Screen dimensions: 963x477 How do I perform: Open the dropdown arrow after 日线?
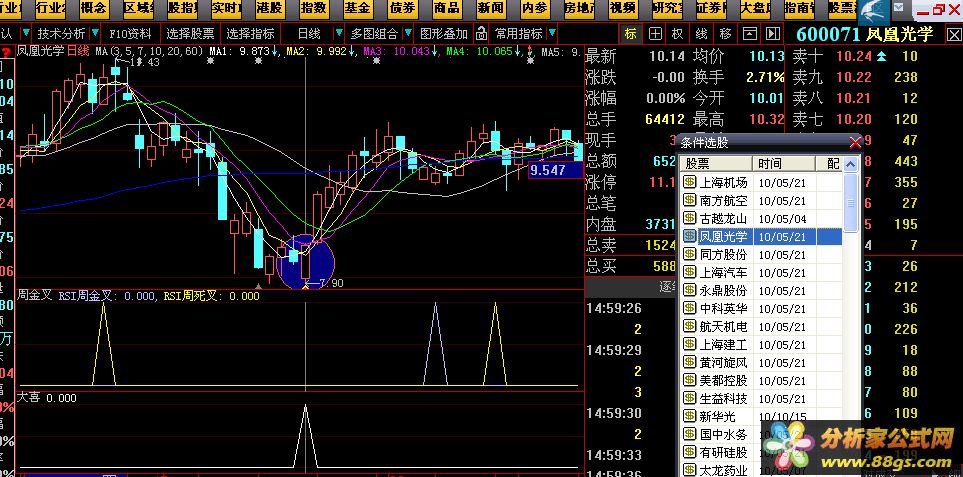(x=337, y=33)
